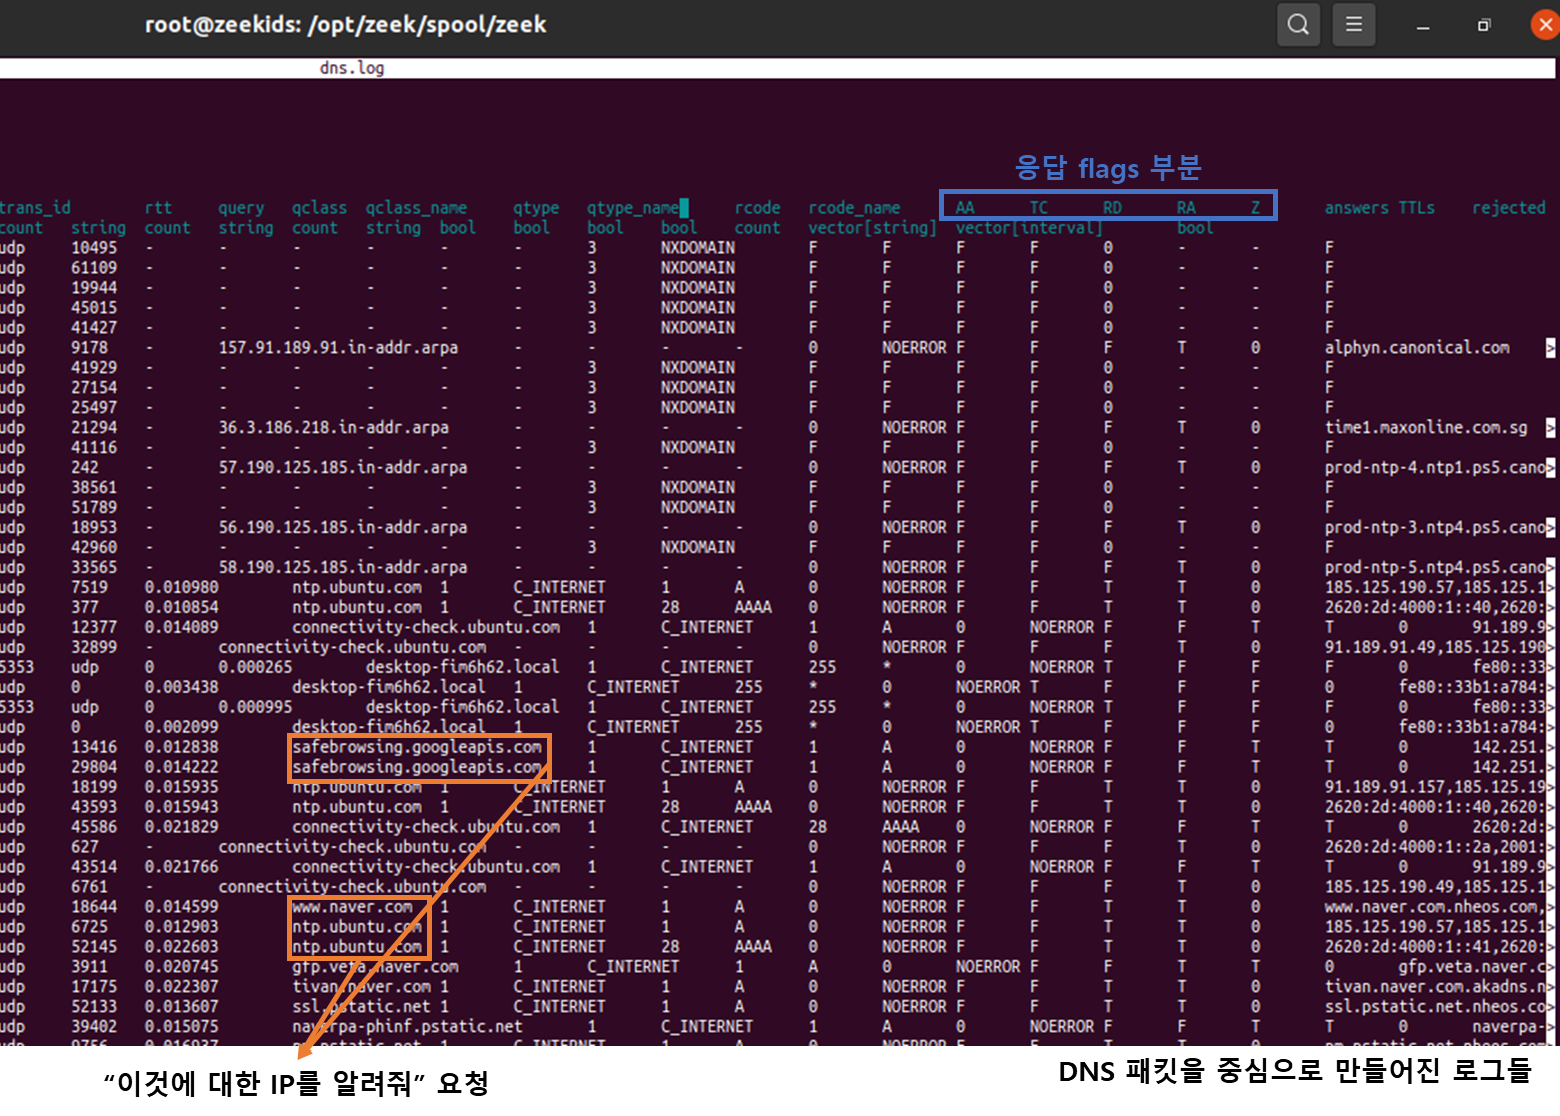Click the qtype_name column header
Screen dimensions: 1560x1116
[x=633, y=208]
